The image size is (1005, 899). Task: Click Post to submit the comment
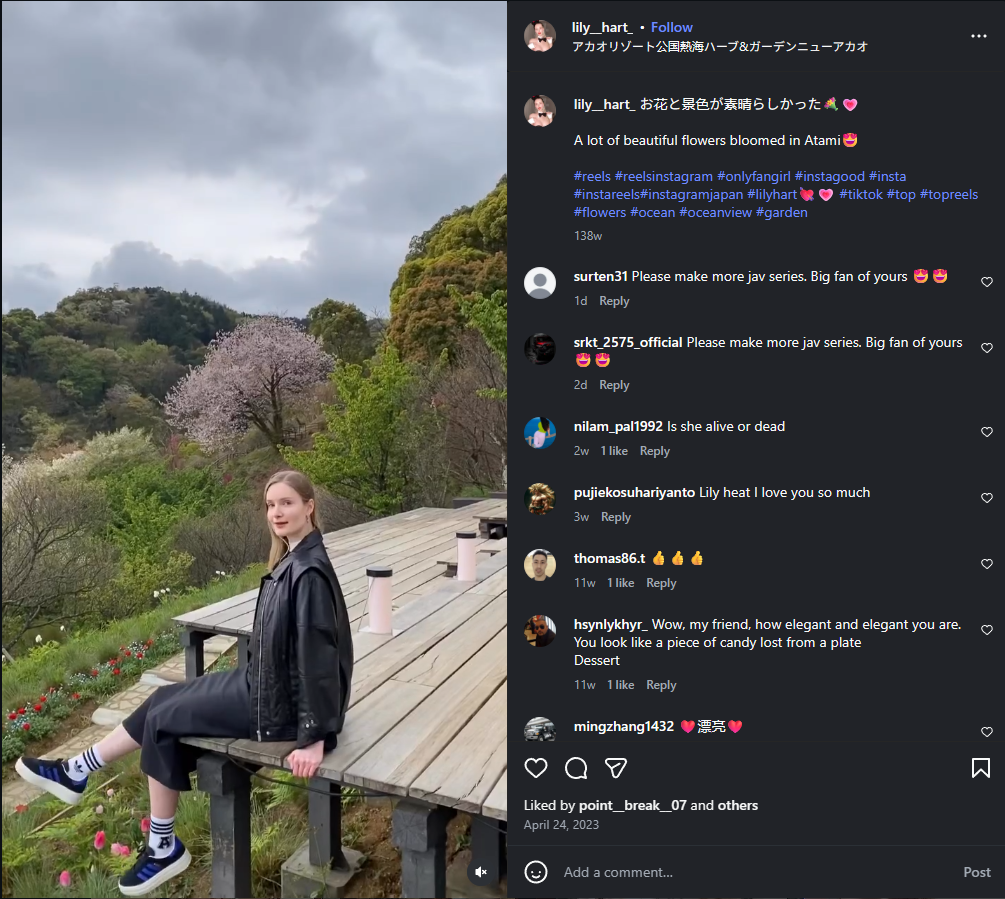(977, 872)
